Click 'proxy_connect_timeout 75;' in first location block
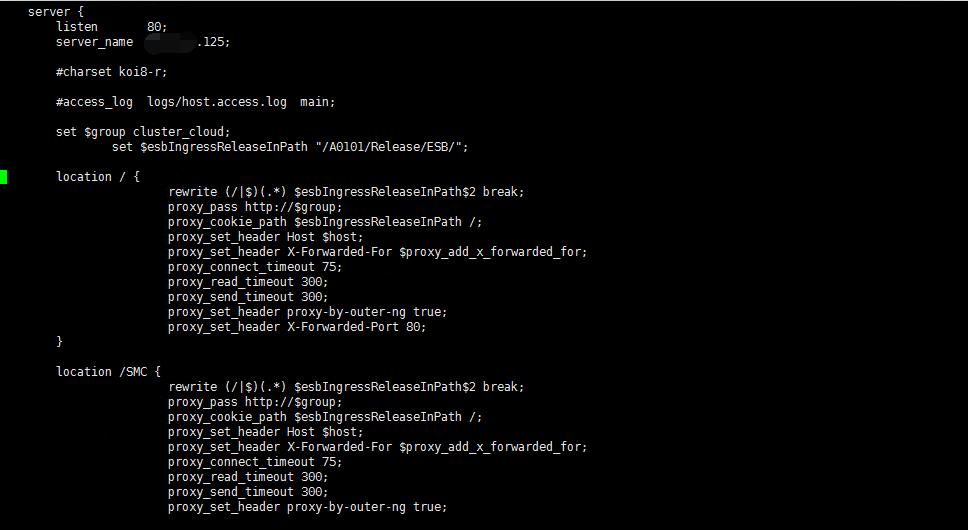968x530 pixels. tap(255, 267)
